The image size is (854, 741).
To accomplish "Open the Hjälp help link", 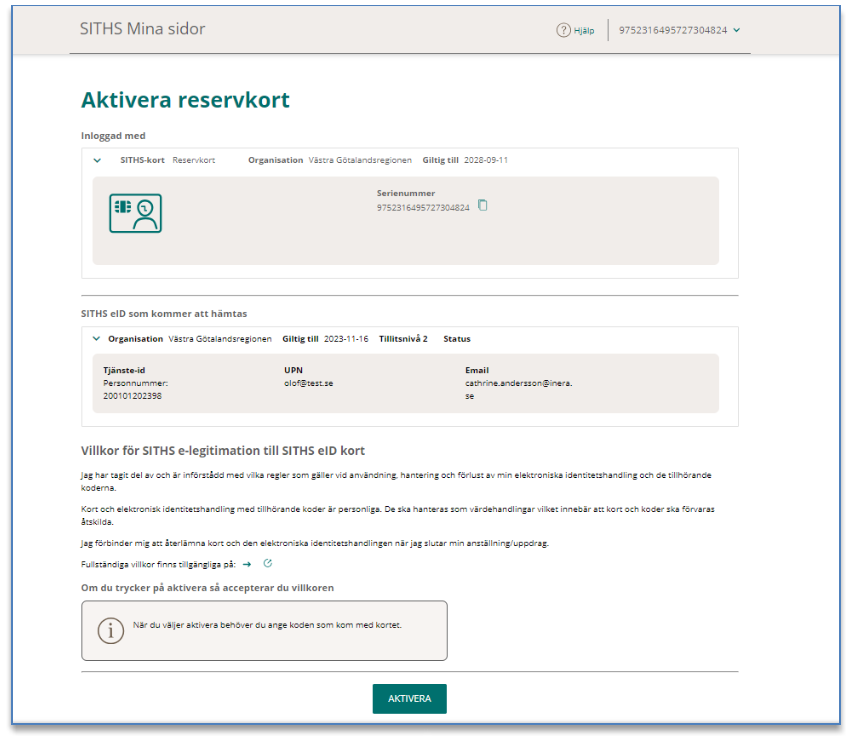I will 583,31.
